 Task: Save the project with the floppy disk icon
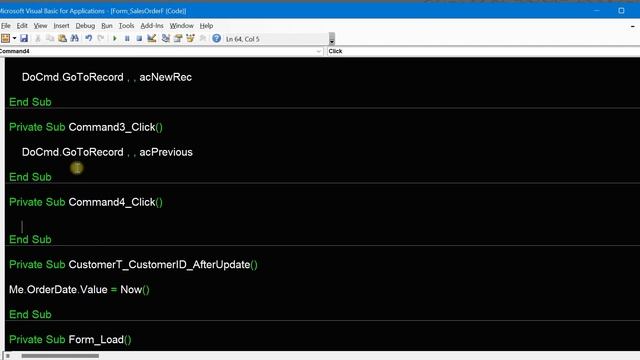(24, 38)
